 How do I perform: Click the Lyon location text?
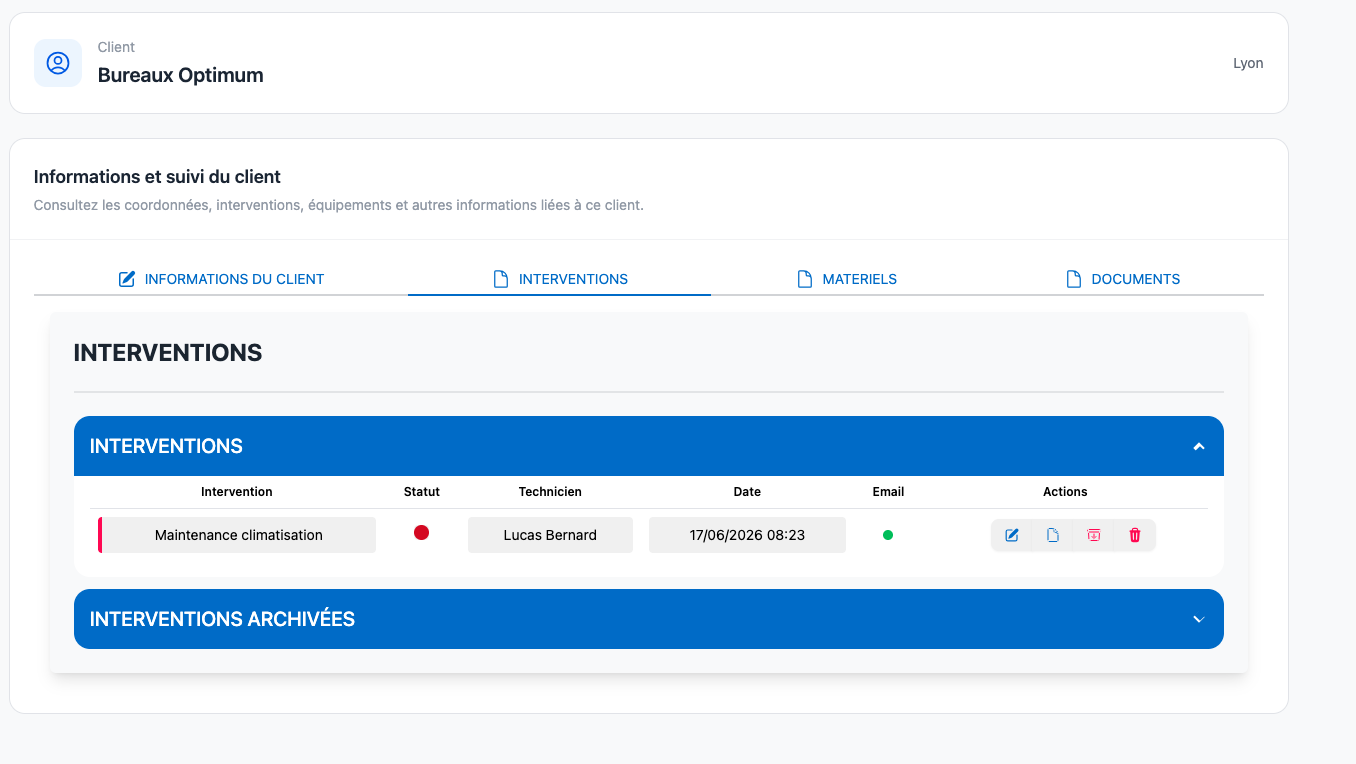pyautogui.click(x=1248, y=63)
